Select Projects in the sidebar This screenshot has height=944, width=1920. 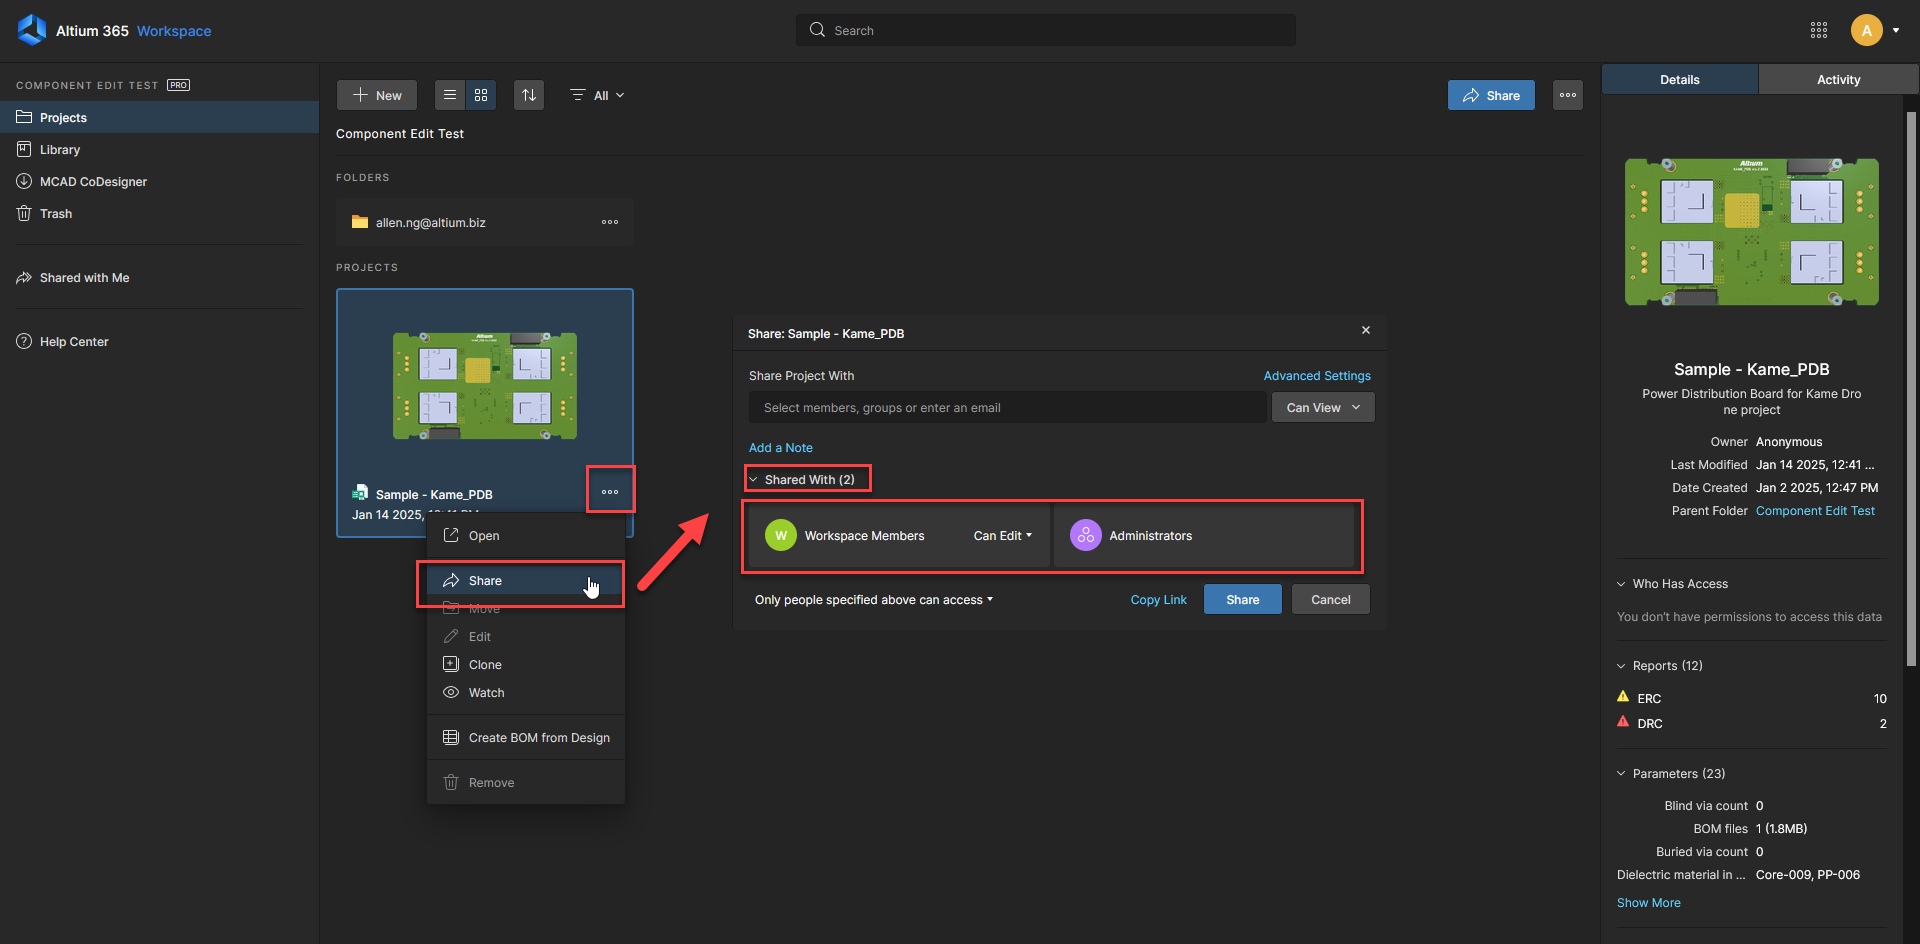pyautogui.click(x=160, y=117)
